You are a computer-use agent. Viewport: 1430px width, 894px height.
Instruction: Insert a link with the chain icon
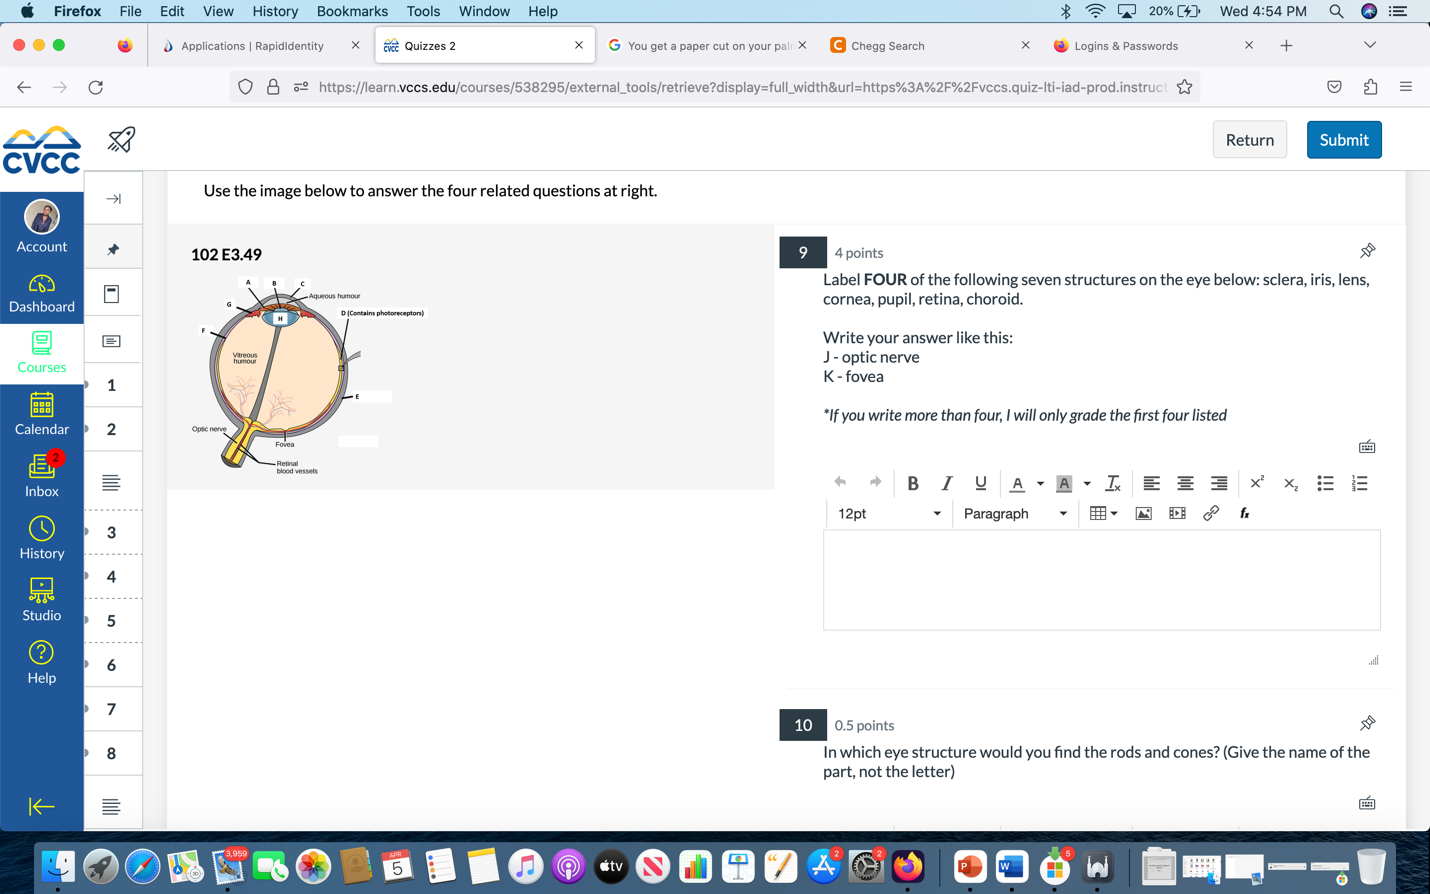(1211, 513)
